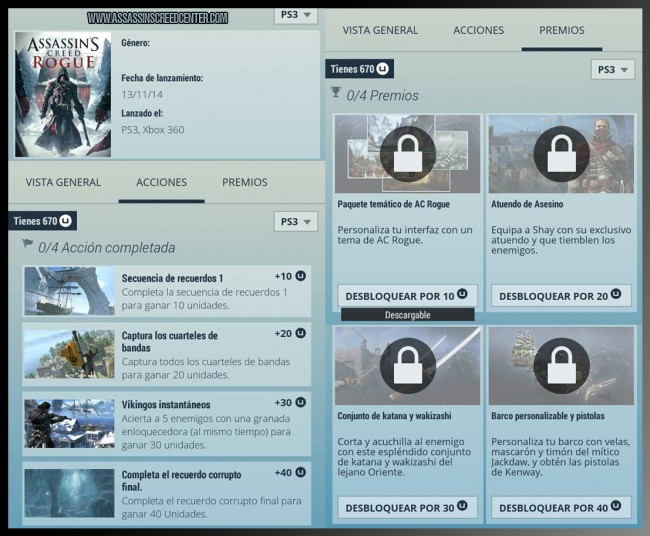
Task: Click Uplay coin icon next to +40 reward
Action: 301,472
